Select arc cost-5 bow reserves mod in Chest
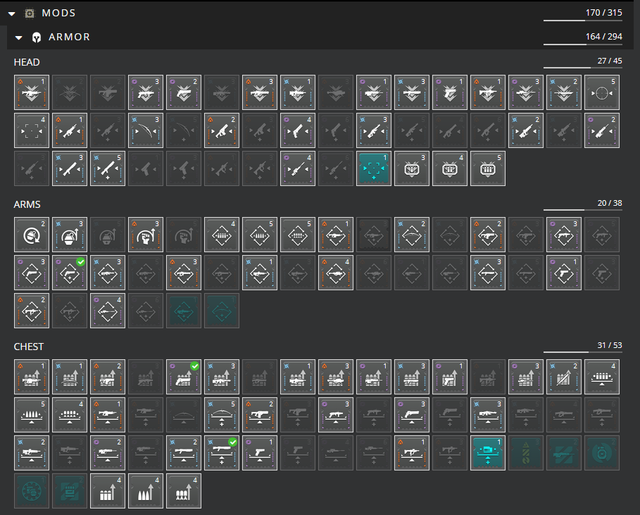Image resolution: width=640 pixels, height=515 pixels. pyautogui.click(x=221, y=414)
